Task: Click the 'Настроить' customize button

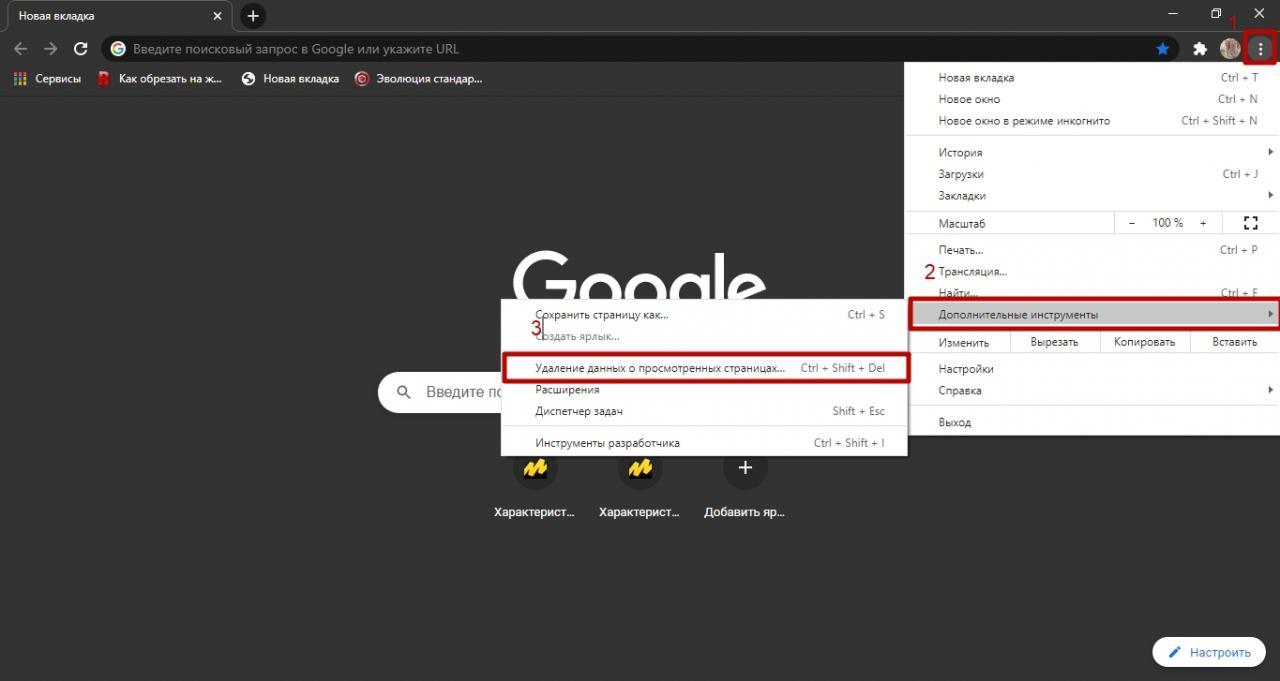Action: pyautogui.click(x=1209, y=652)
